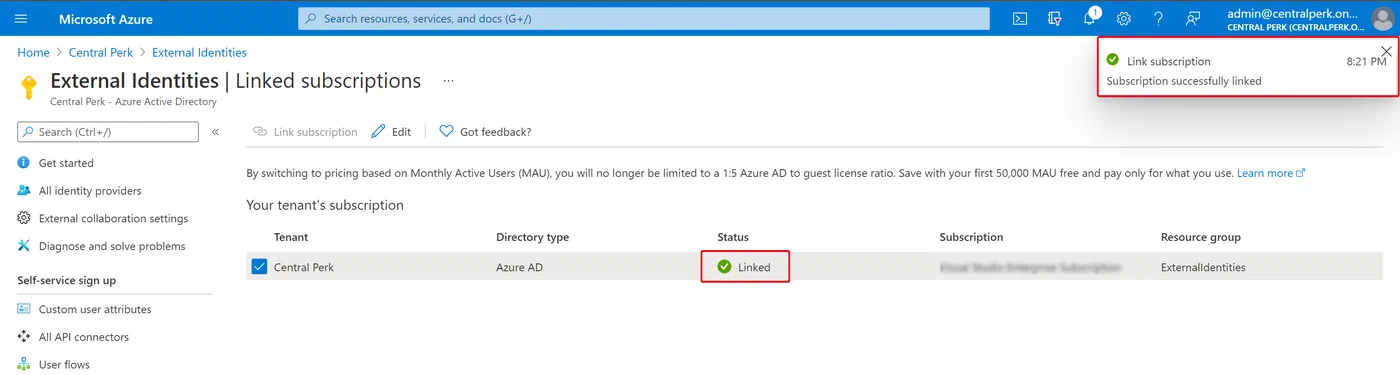
Task: Open the notifications bell
Action: pyautogui.click(x=1090, y=18)
